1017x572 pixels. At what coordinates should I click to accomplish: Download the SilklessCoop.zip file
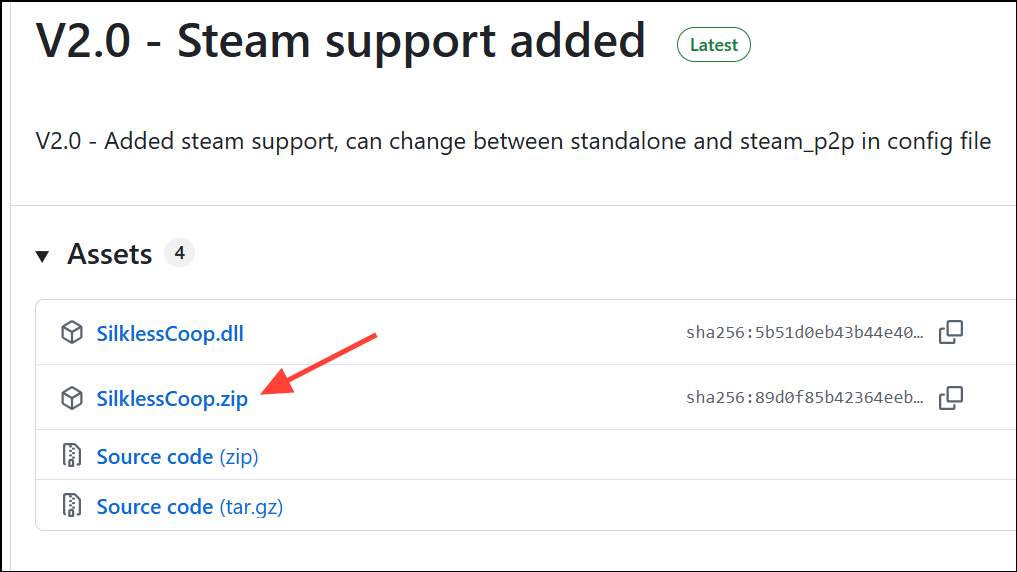(x=172, y=399)
